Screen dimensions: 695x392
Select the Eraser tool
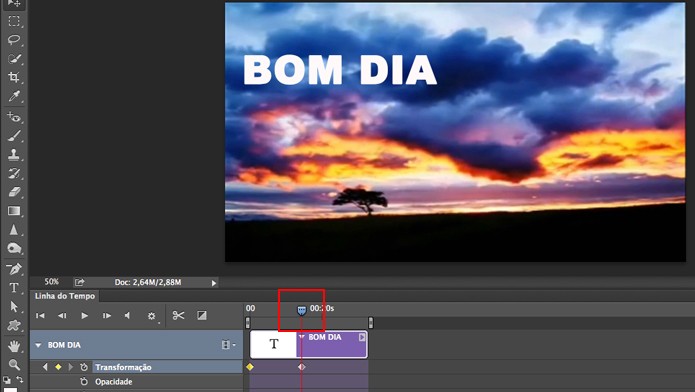click(14, 192)
